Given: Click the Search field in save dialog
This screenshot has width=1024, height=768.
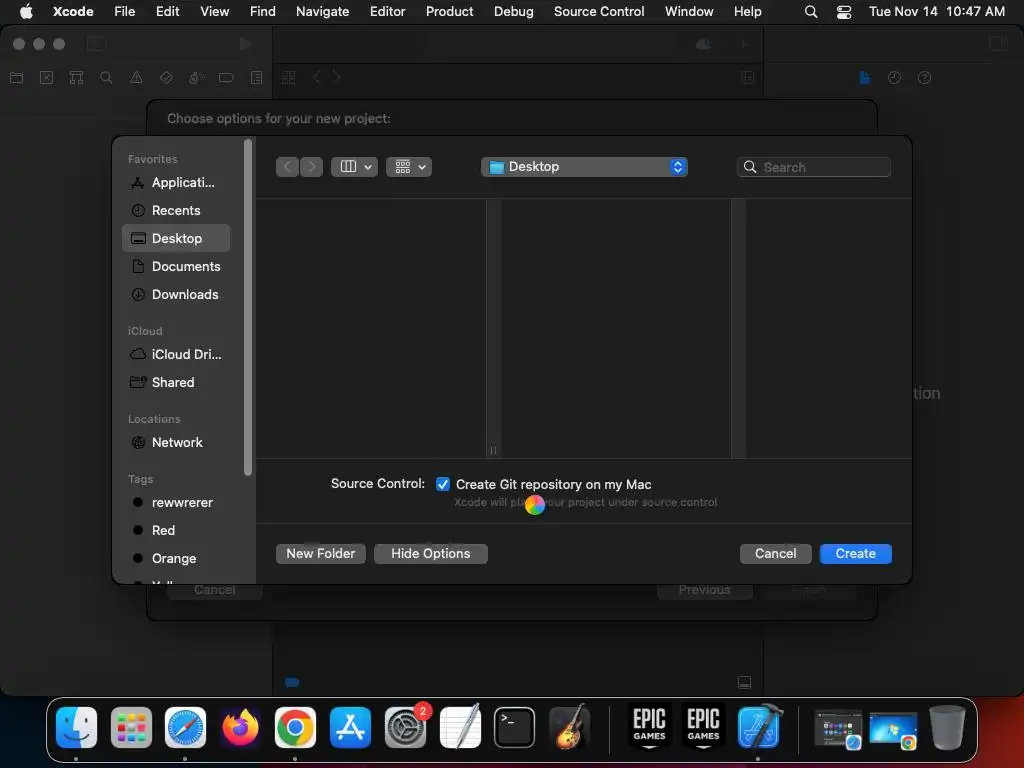Looking at the screenshot, I should pyautogui.click(x=814, y=167).
